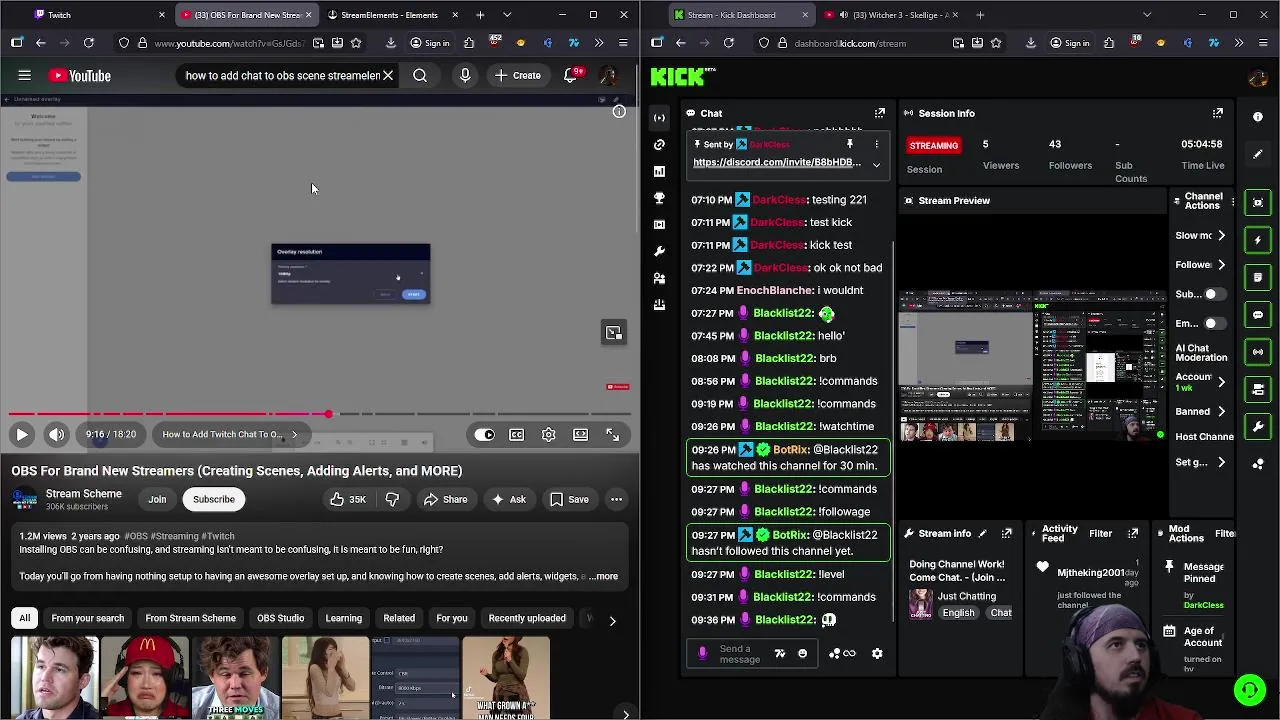The image size is (1280, 720).
Task: Like the OBS video (35K)
Action: (347, 499)
